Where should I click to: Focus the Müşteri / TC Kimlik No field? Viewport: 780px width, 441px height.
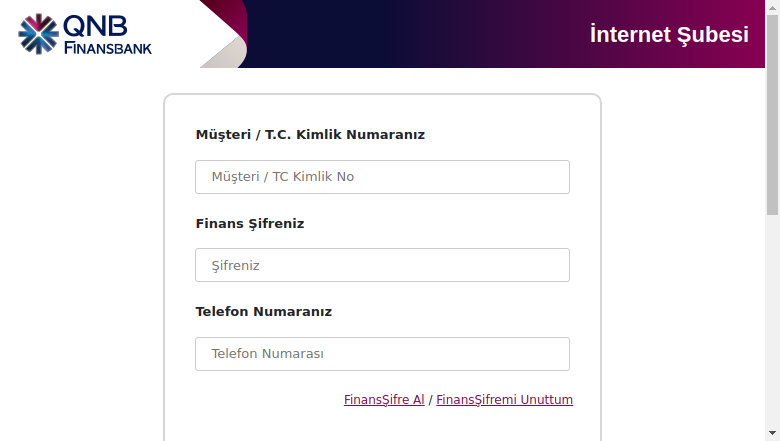(382, 177)
